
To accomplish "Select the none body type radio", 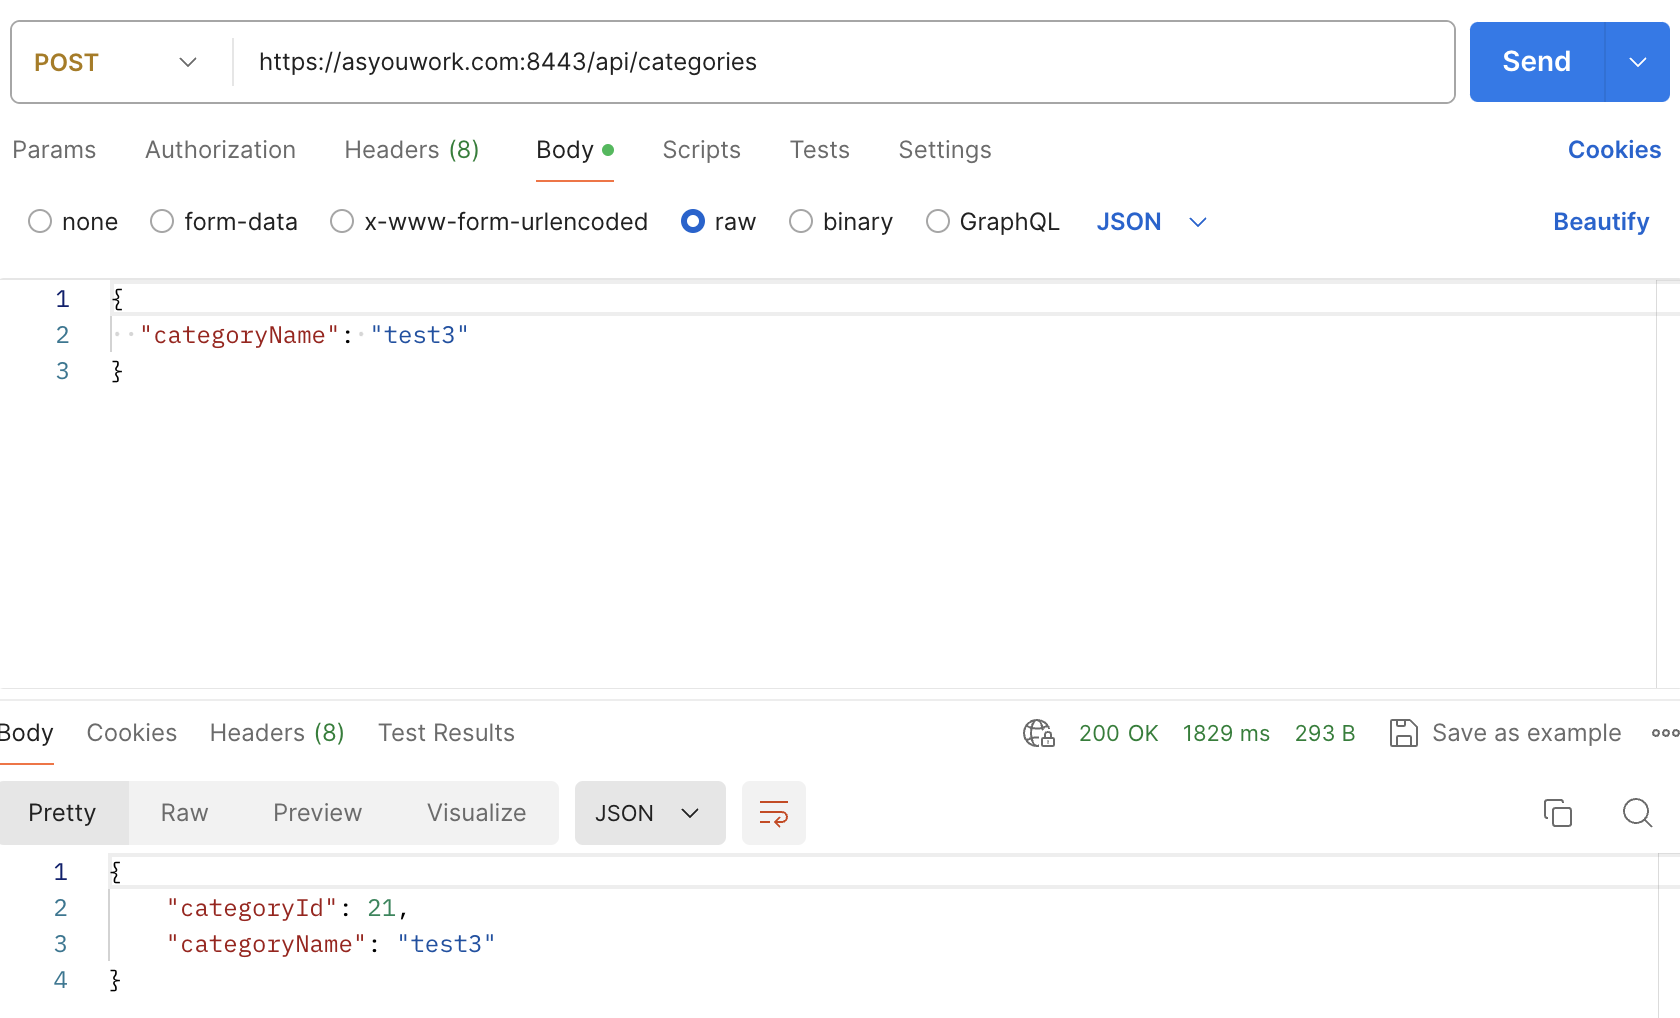I will (40, 221).
